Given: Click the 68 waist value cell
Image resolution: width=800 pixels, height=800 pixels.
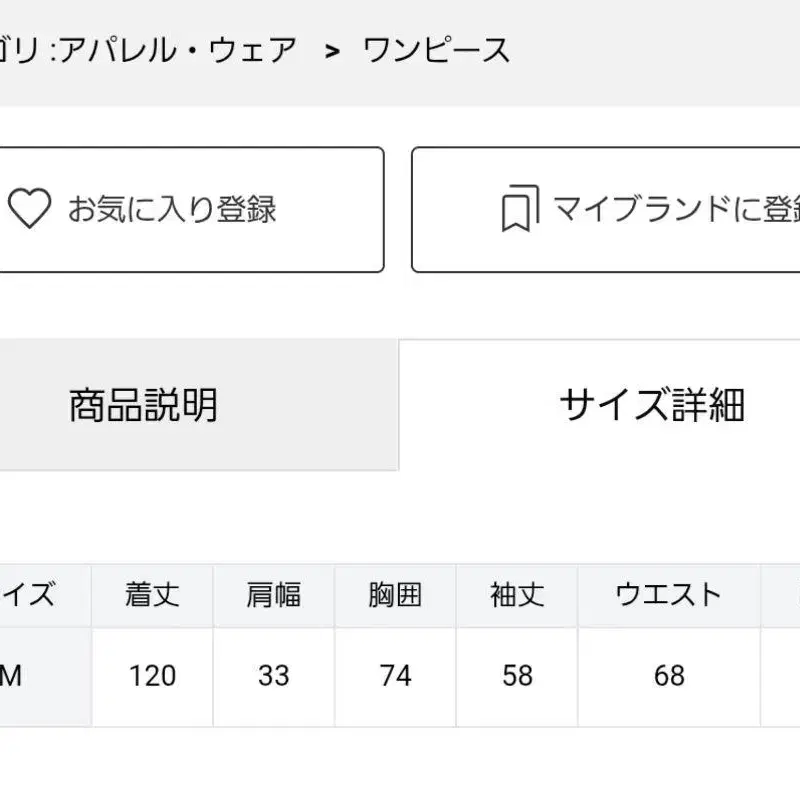Looking at the screenshot, I should click(668, 676).
